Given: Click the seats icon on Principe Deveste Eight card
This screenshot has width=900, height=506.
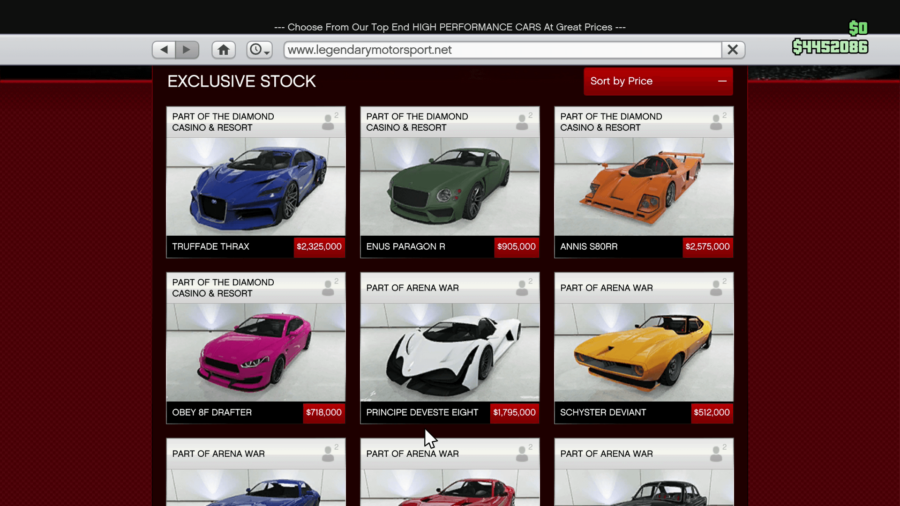Looking at the screenshot, I should (523, 287).
